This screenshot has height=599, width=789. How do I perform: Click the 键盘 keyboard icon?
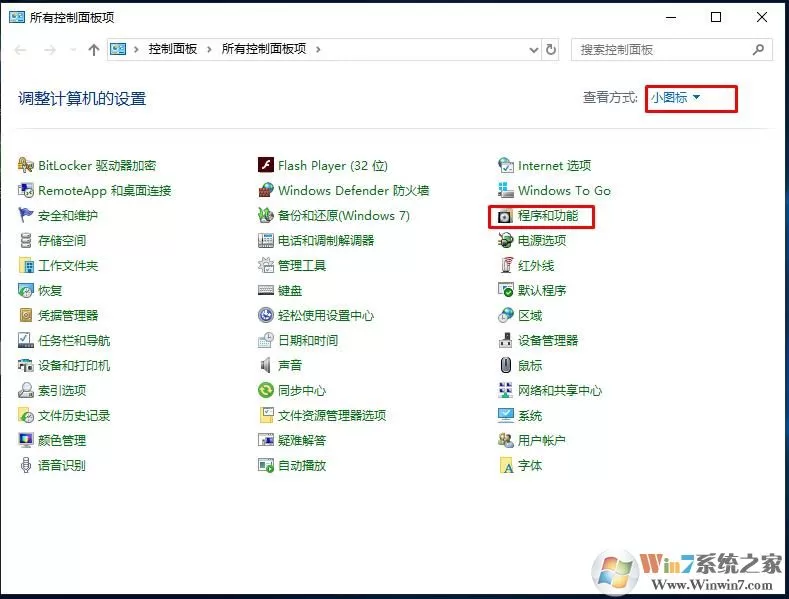click(x=266, y=290)
